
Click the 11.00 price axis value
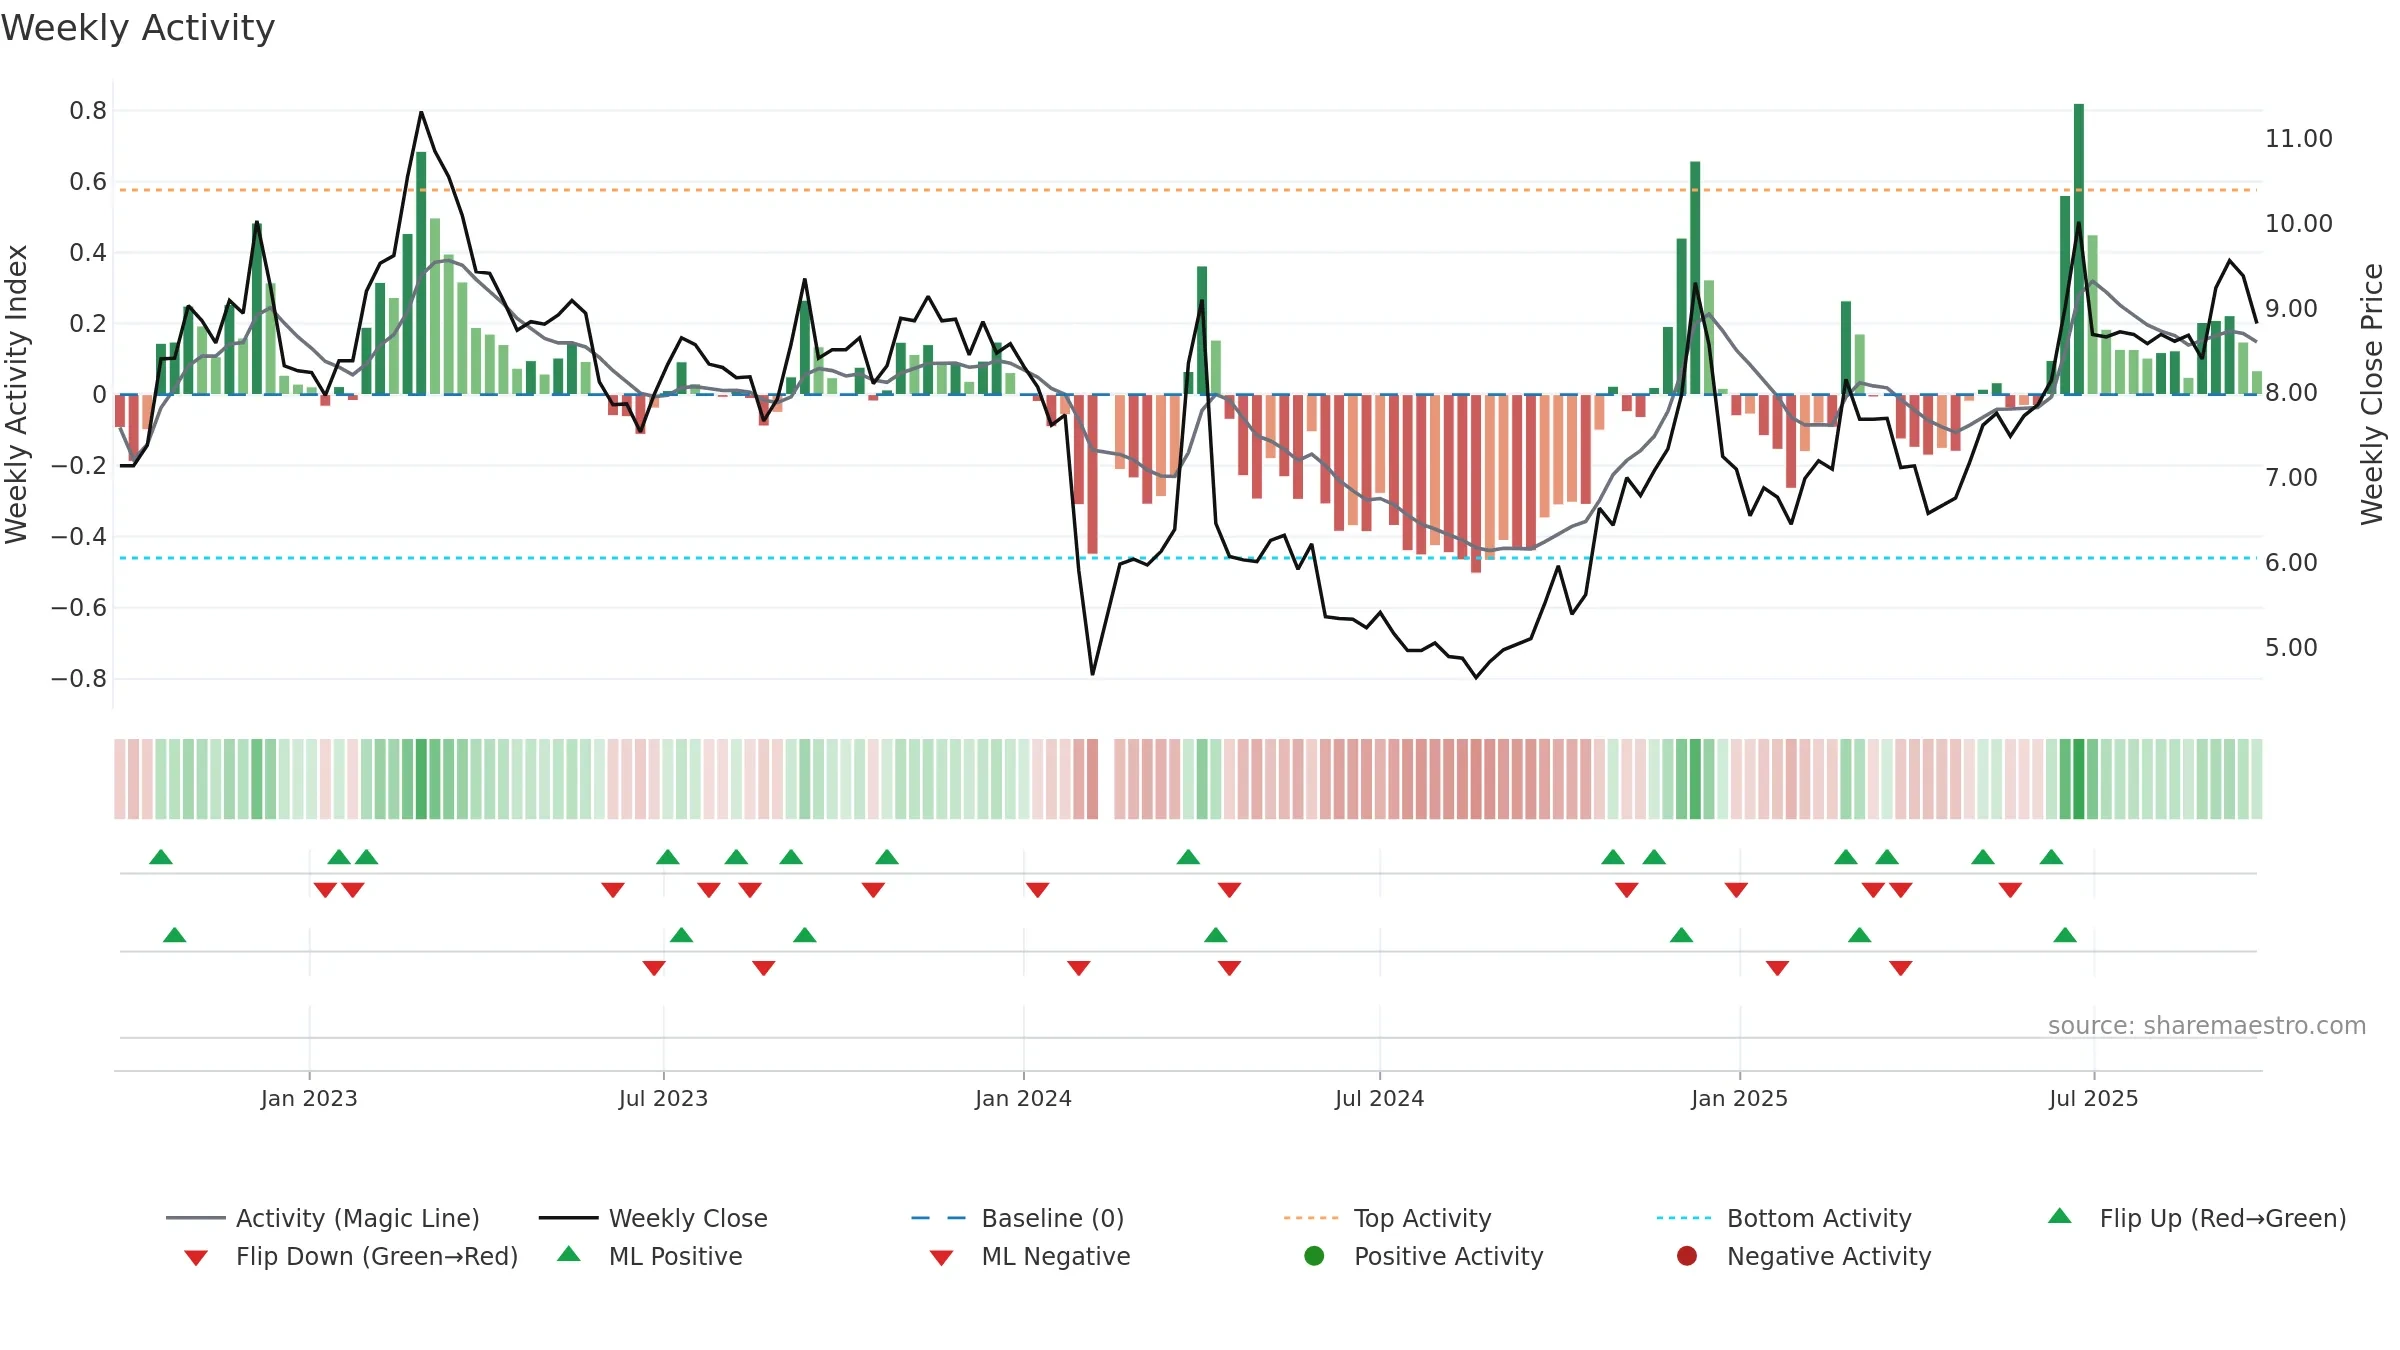pos(2298,138)
